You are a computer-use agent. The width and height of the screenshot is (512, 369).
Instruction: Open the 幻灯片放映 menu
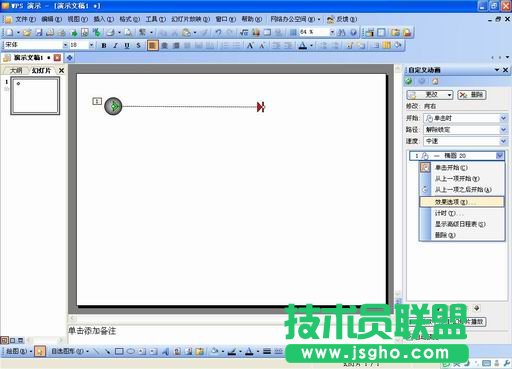pyautogui.click(x=190, y=19)
